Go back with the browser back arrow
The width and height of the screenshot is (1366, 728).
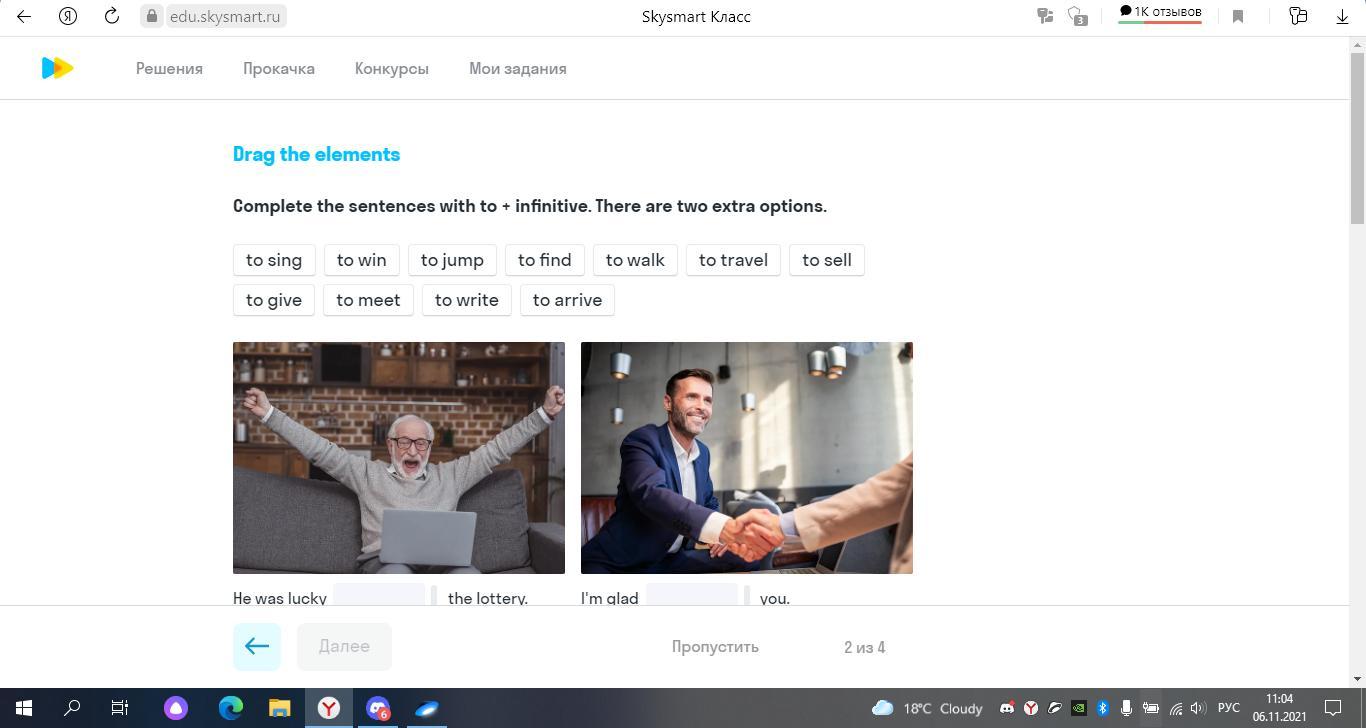point(24,16)
